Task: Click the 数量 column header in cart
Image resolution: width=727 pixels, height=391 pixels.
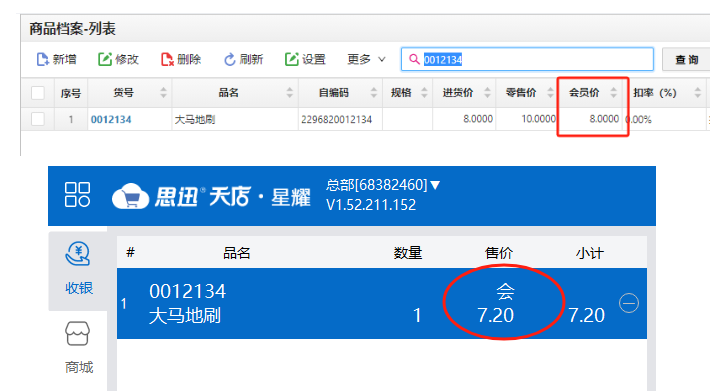Action: pos(408,253)
